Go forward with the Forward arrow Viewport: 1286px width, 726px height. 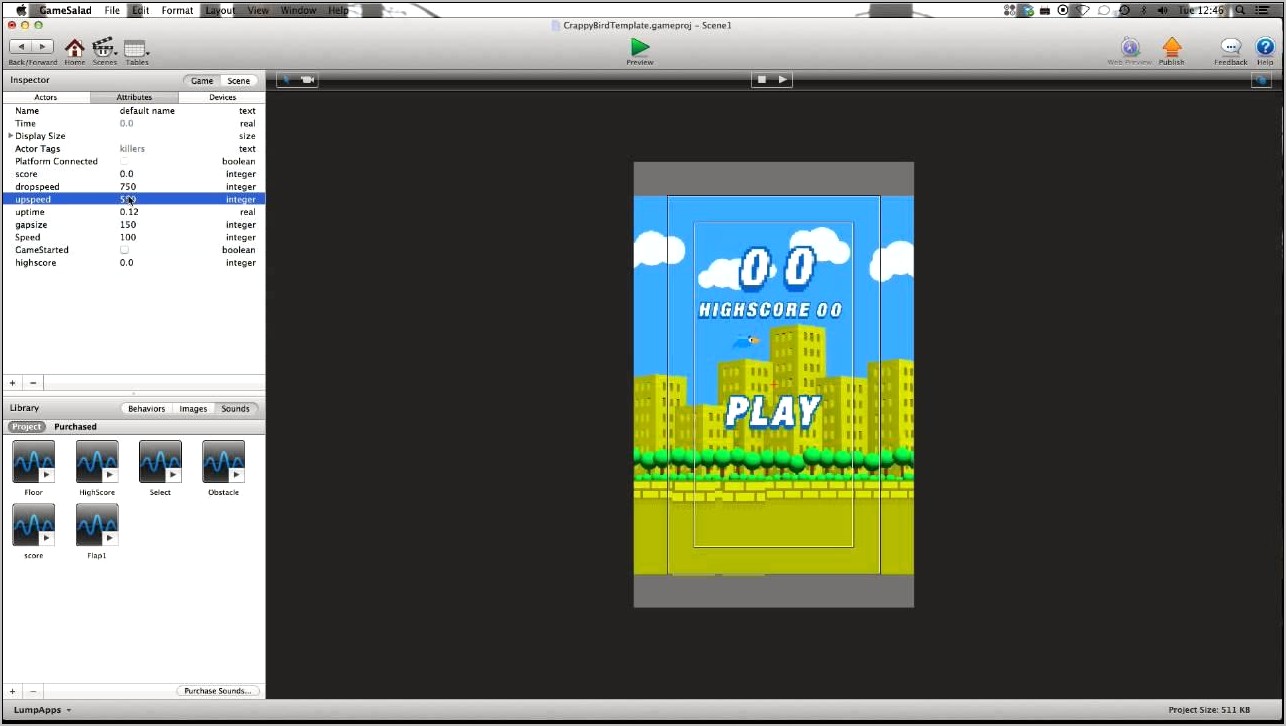42,46
